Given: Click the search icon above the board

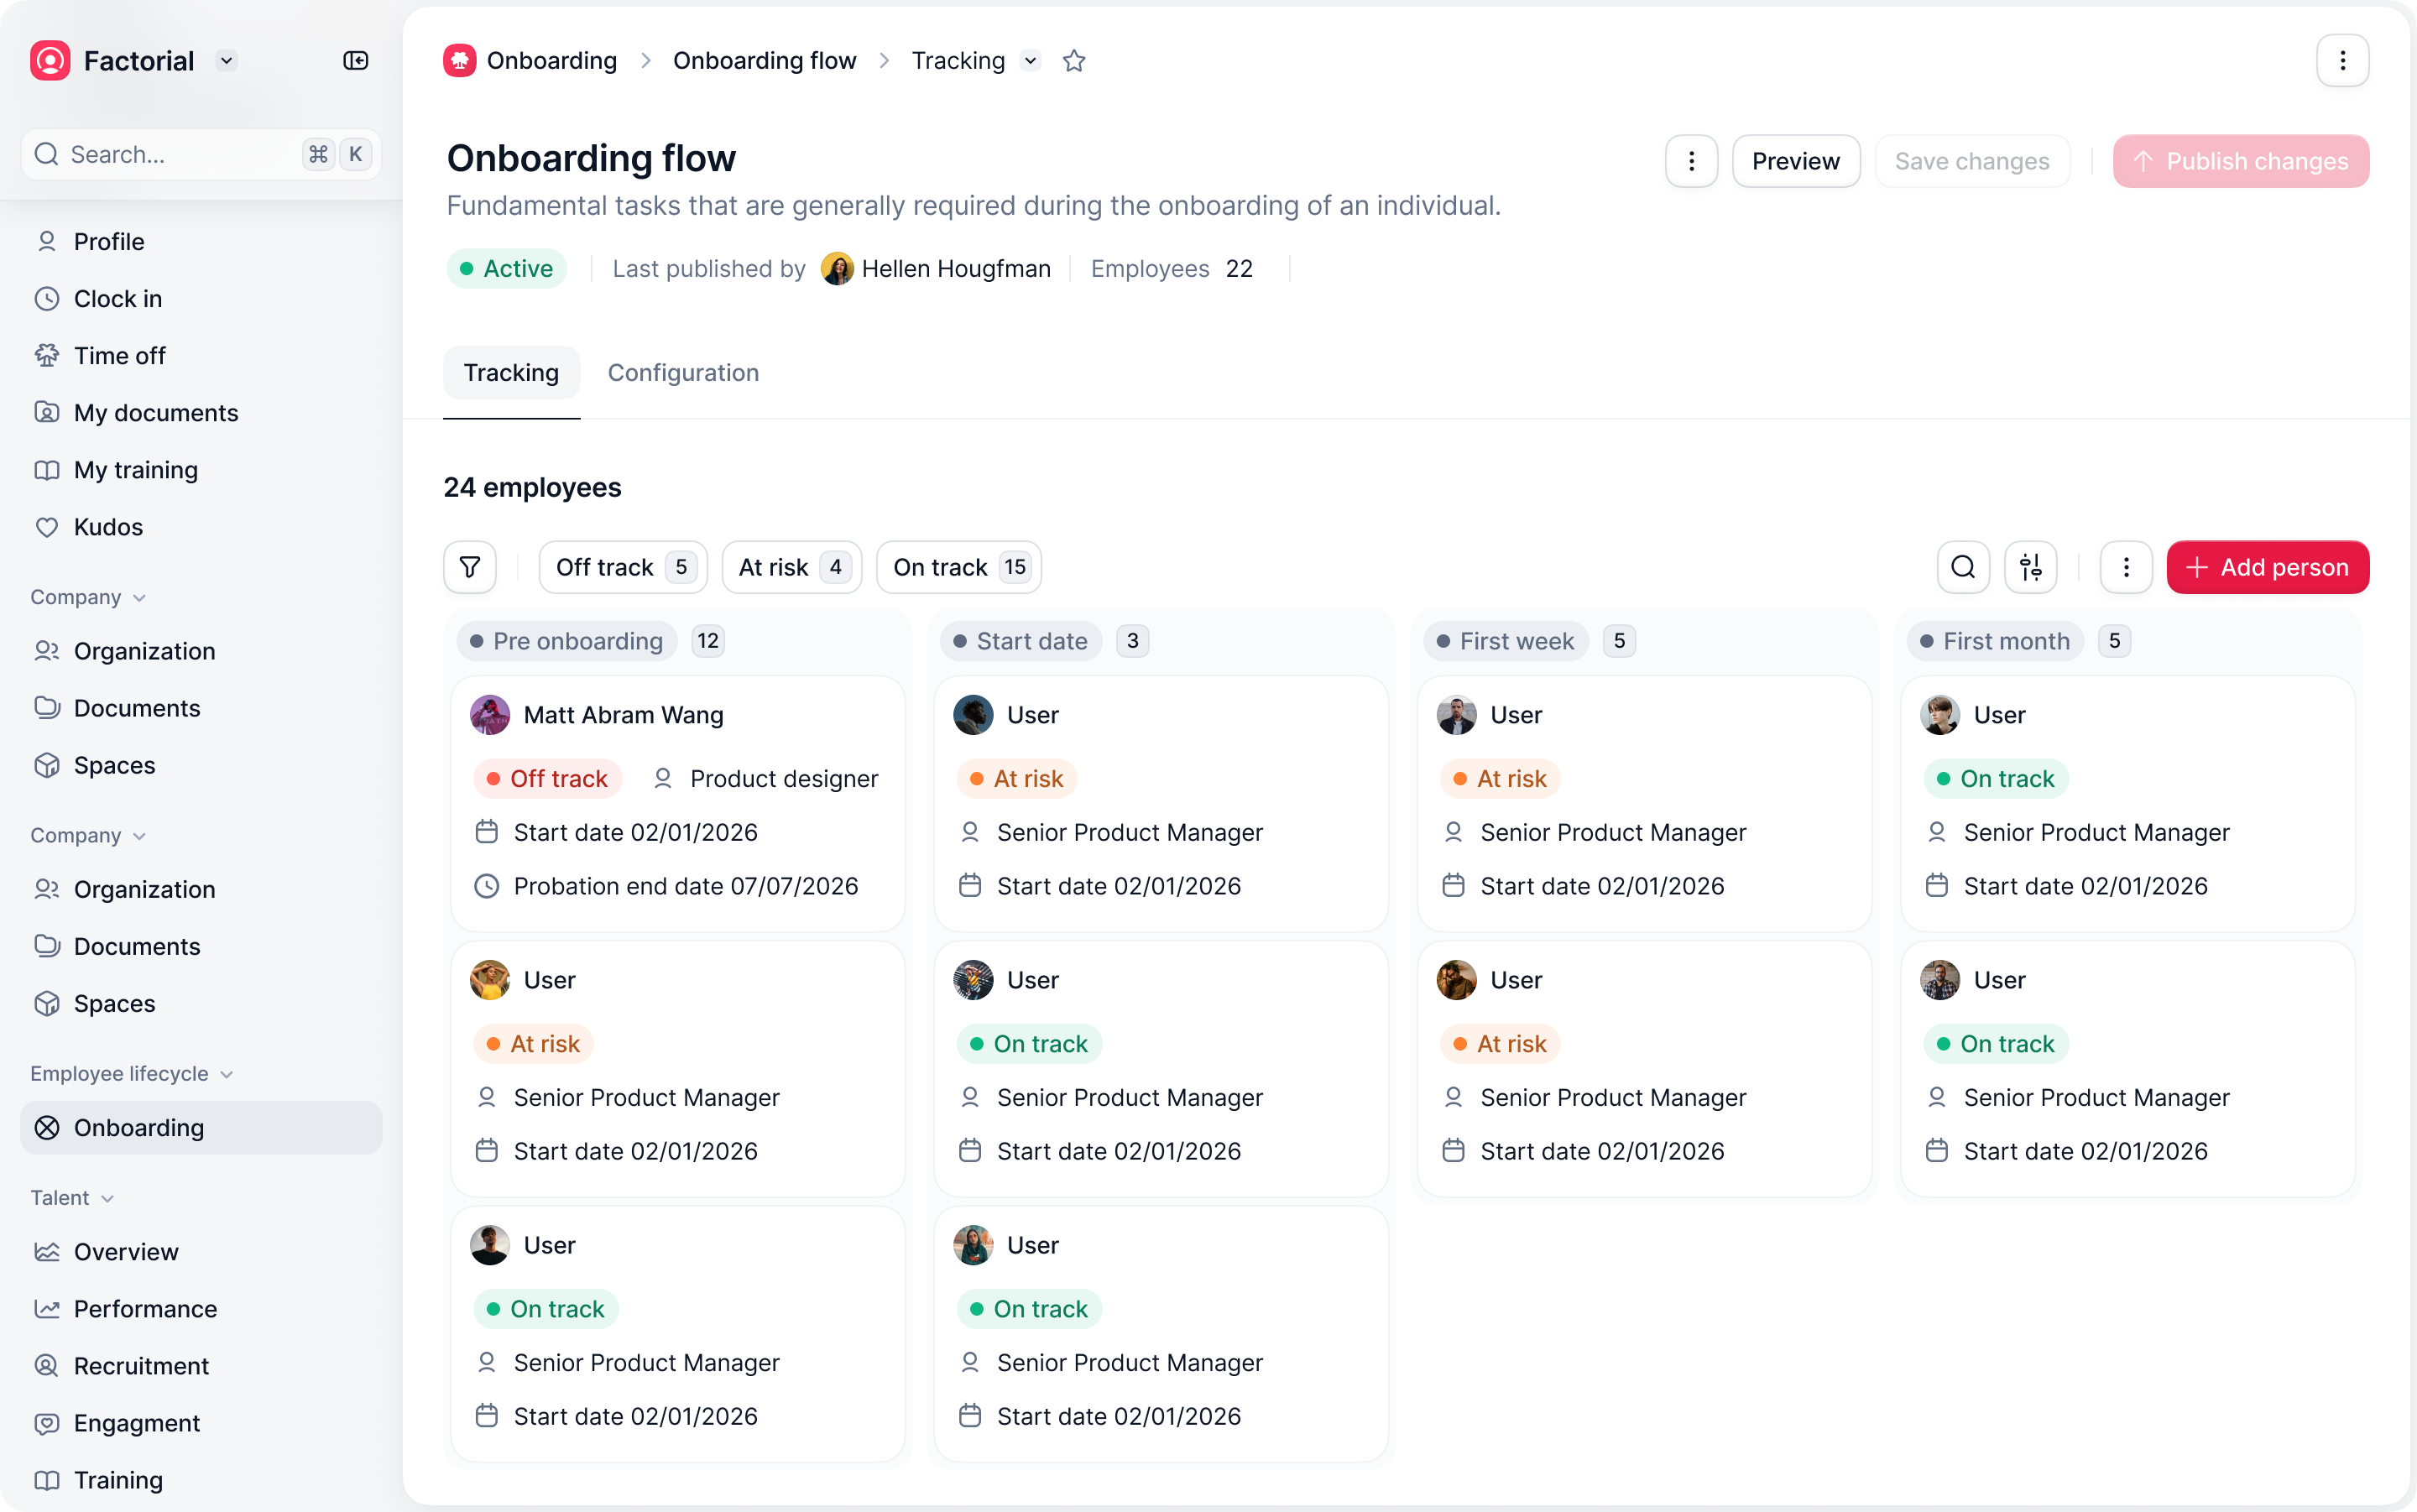Looking at the screenshot, I should pyautogui.click(x=1962, y=567).
